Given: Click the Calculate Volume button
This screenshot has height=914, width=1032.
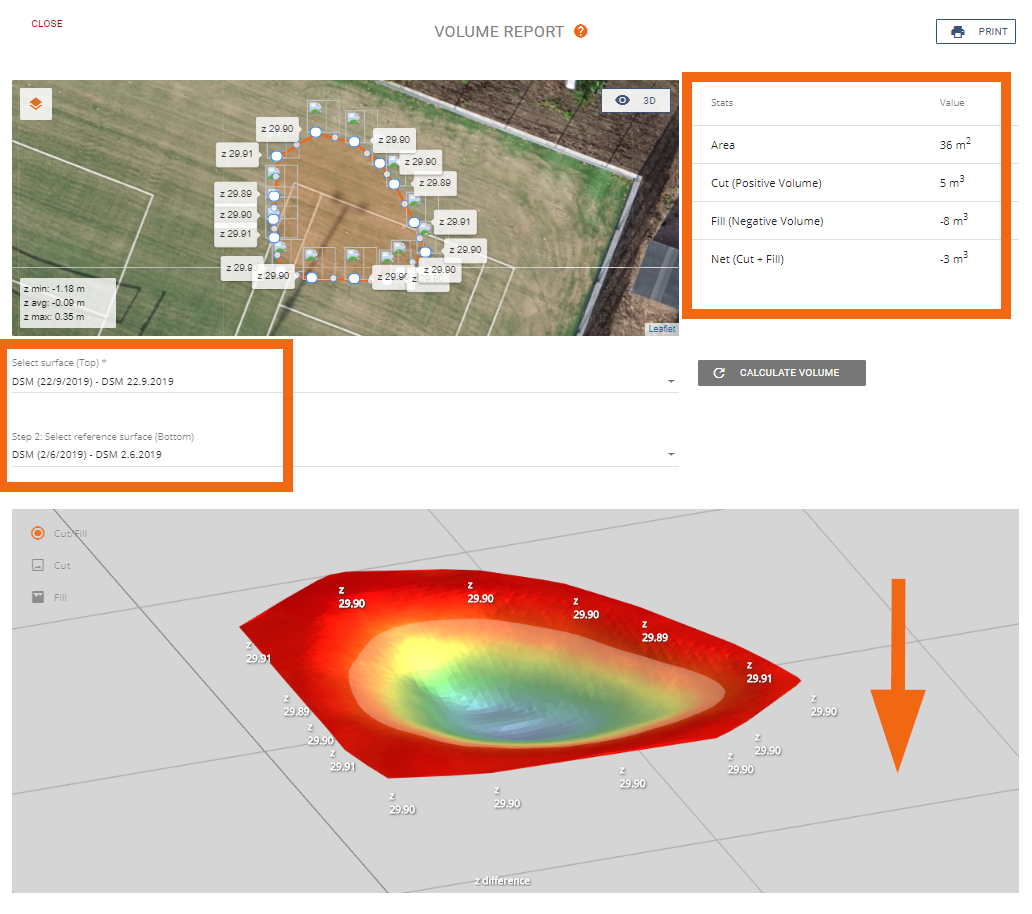Looking at the screenshot, I should 782,373.
